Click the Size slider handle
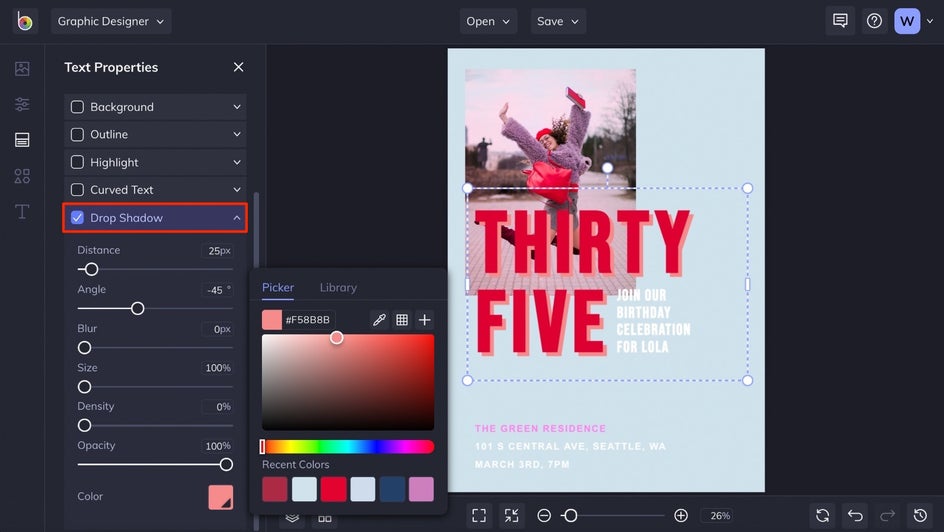The height and width of the screenshot is (532, 944). [84, 386]
